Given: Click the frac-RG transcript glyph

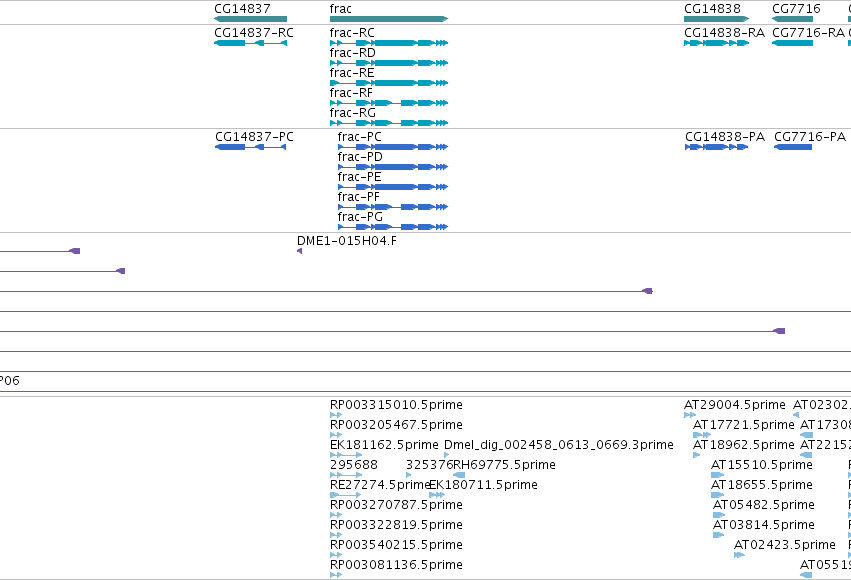Looking at the screenshot, I should coord(389,123).
